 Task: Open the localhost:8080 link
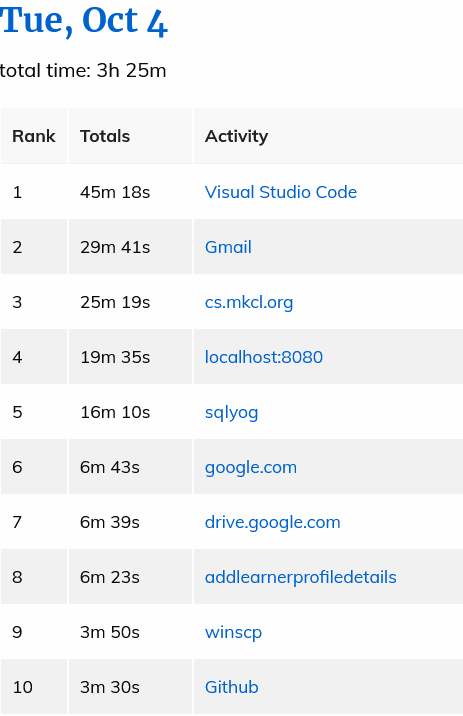(x=263, y=357)
